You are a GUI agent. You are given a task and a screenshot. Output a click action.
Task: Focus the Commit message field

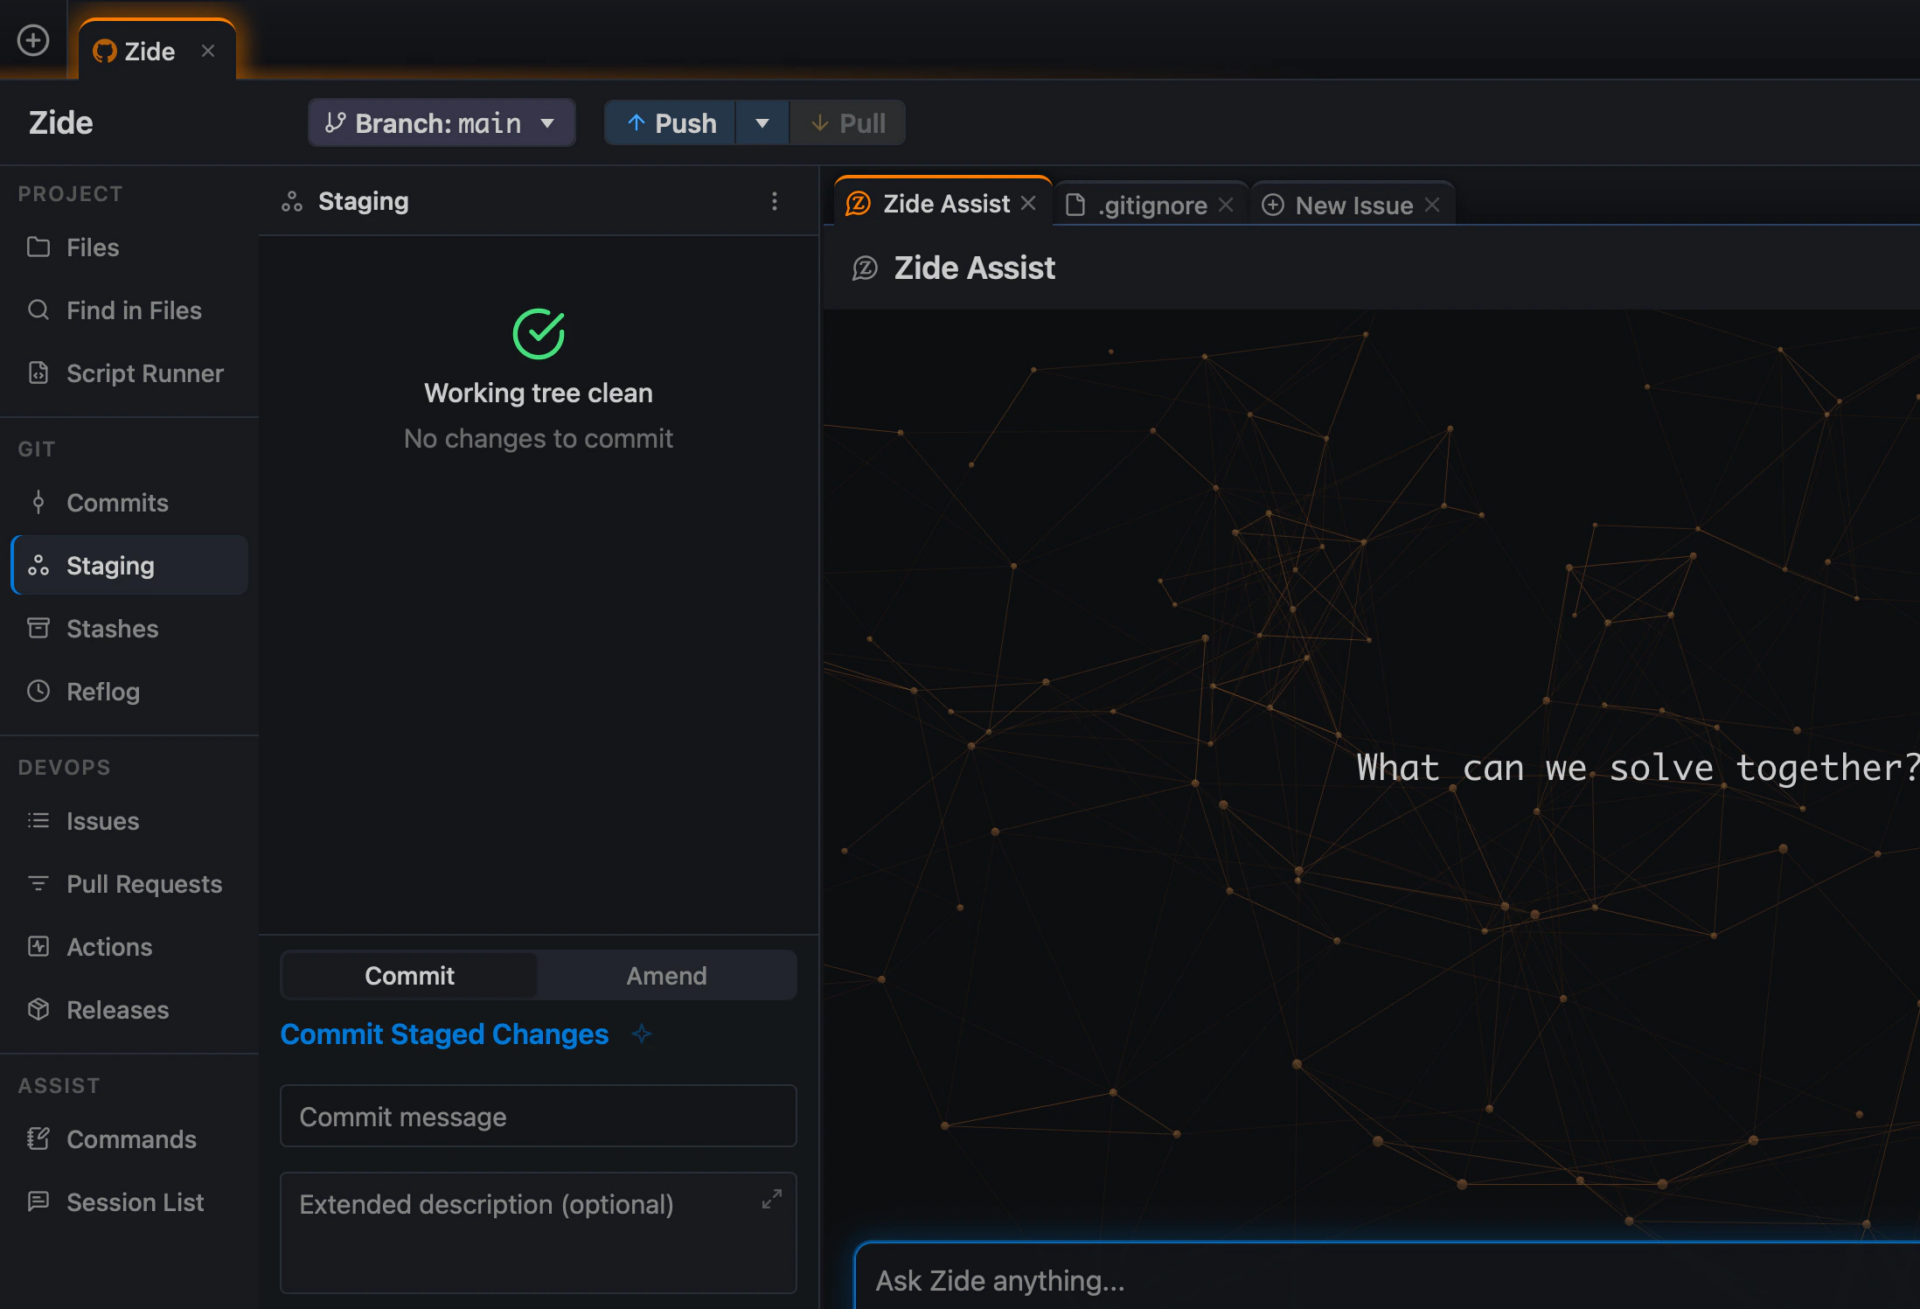click(x=538, y=1116)
